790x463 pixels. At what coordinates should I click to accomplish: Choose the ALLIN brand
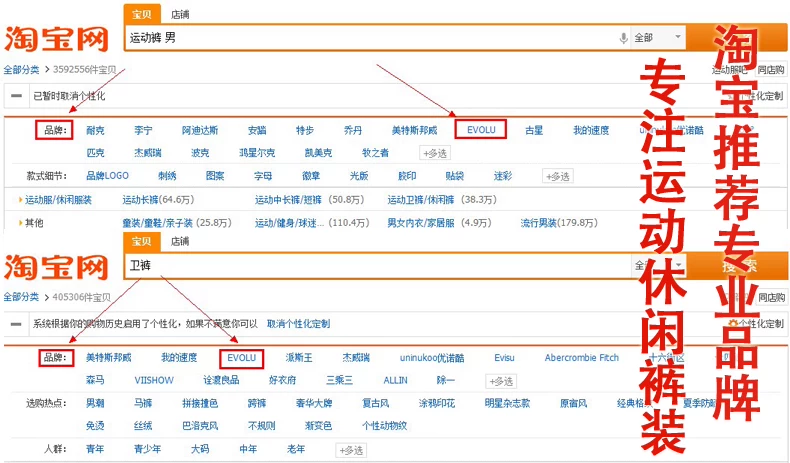pos(396,380)
